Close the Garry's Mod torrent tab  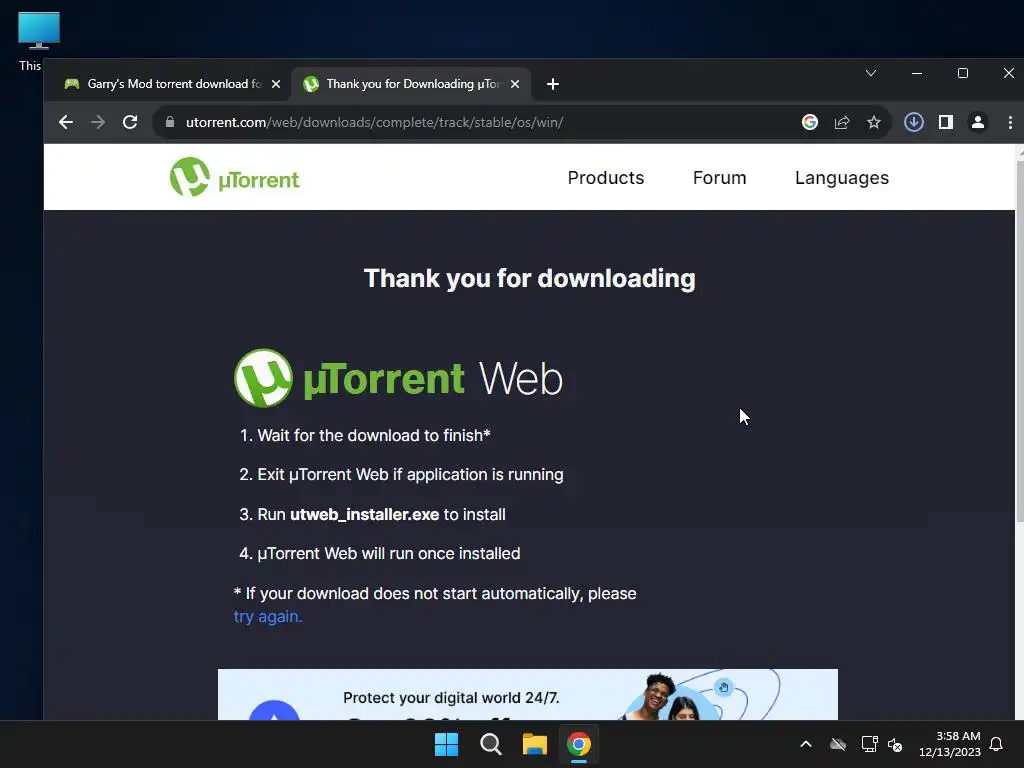276,84
